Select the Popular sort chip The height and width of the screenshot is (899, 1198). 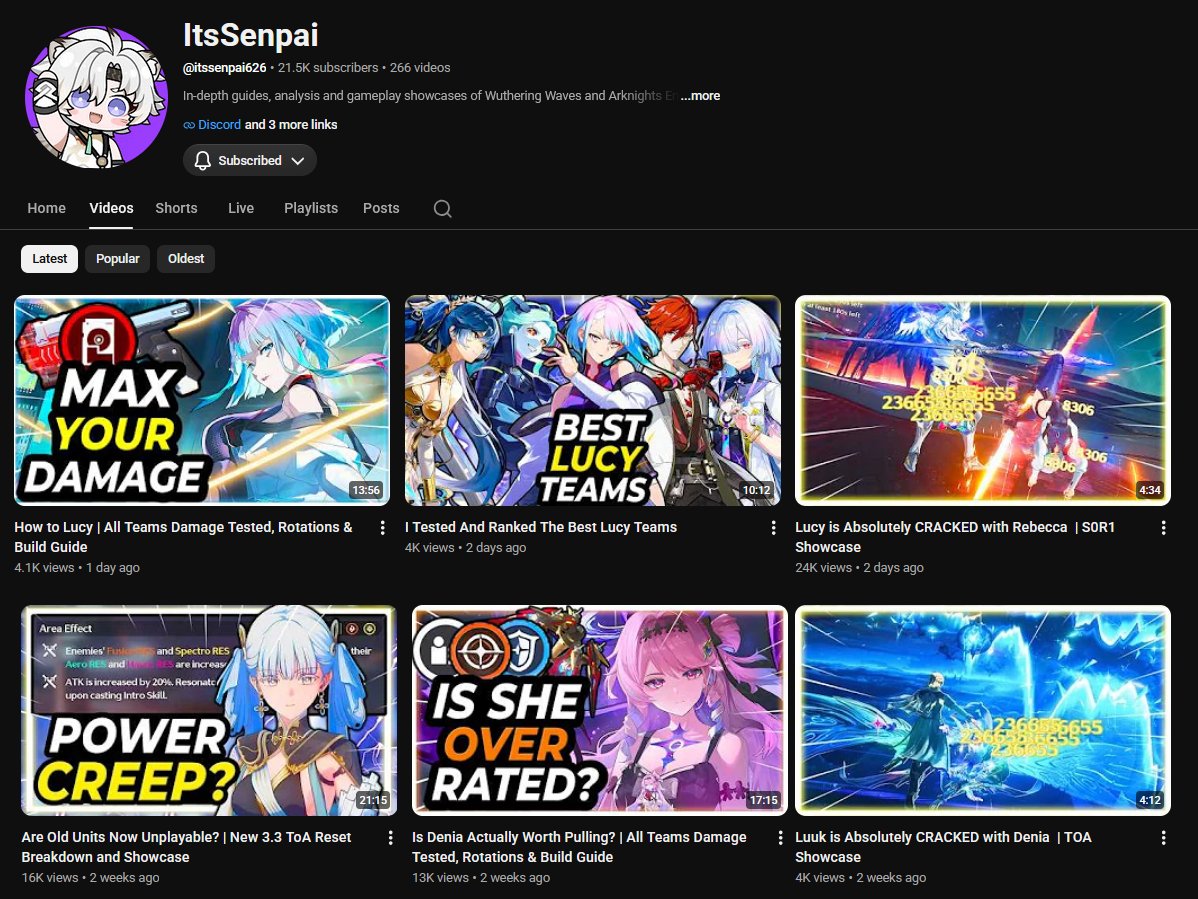[118, 259]
